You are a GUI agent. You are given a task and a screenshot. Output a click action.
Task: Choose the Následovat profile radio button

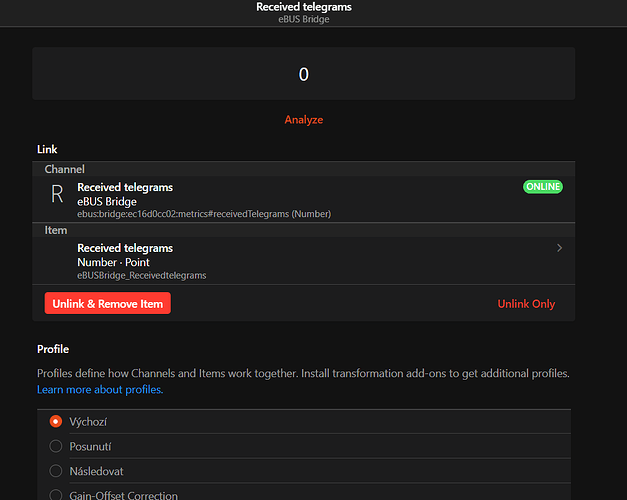(x=56, y=471)
